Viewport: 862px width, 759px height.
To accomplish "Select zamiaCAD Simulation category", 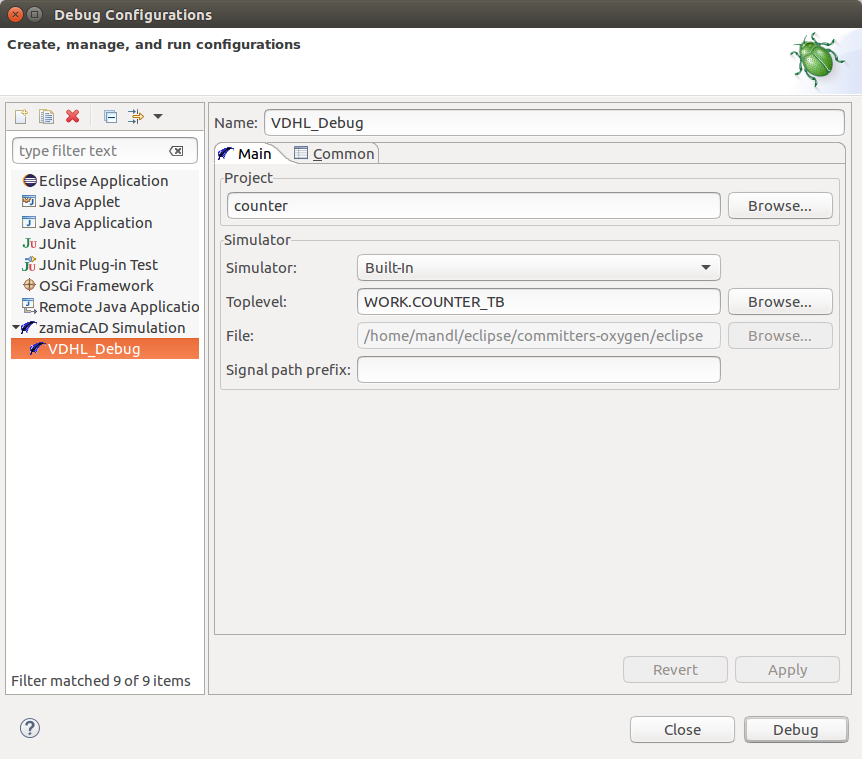I will 112,328.
